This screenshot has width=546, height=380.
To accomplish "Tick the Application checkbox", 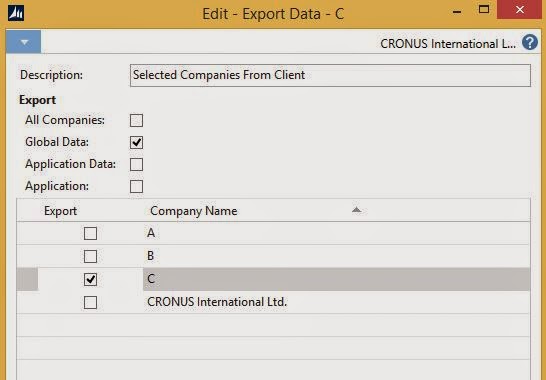I will pos(136,186).
